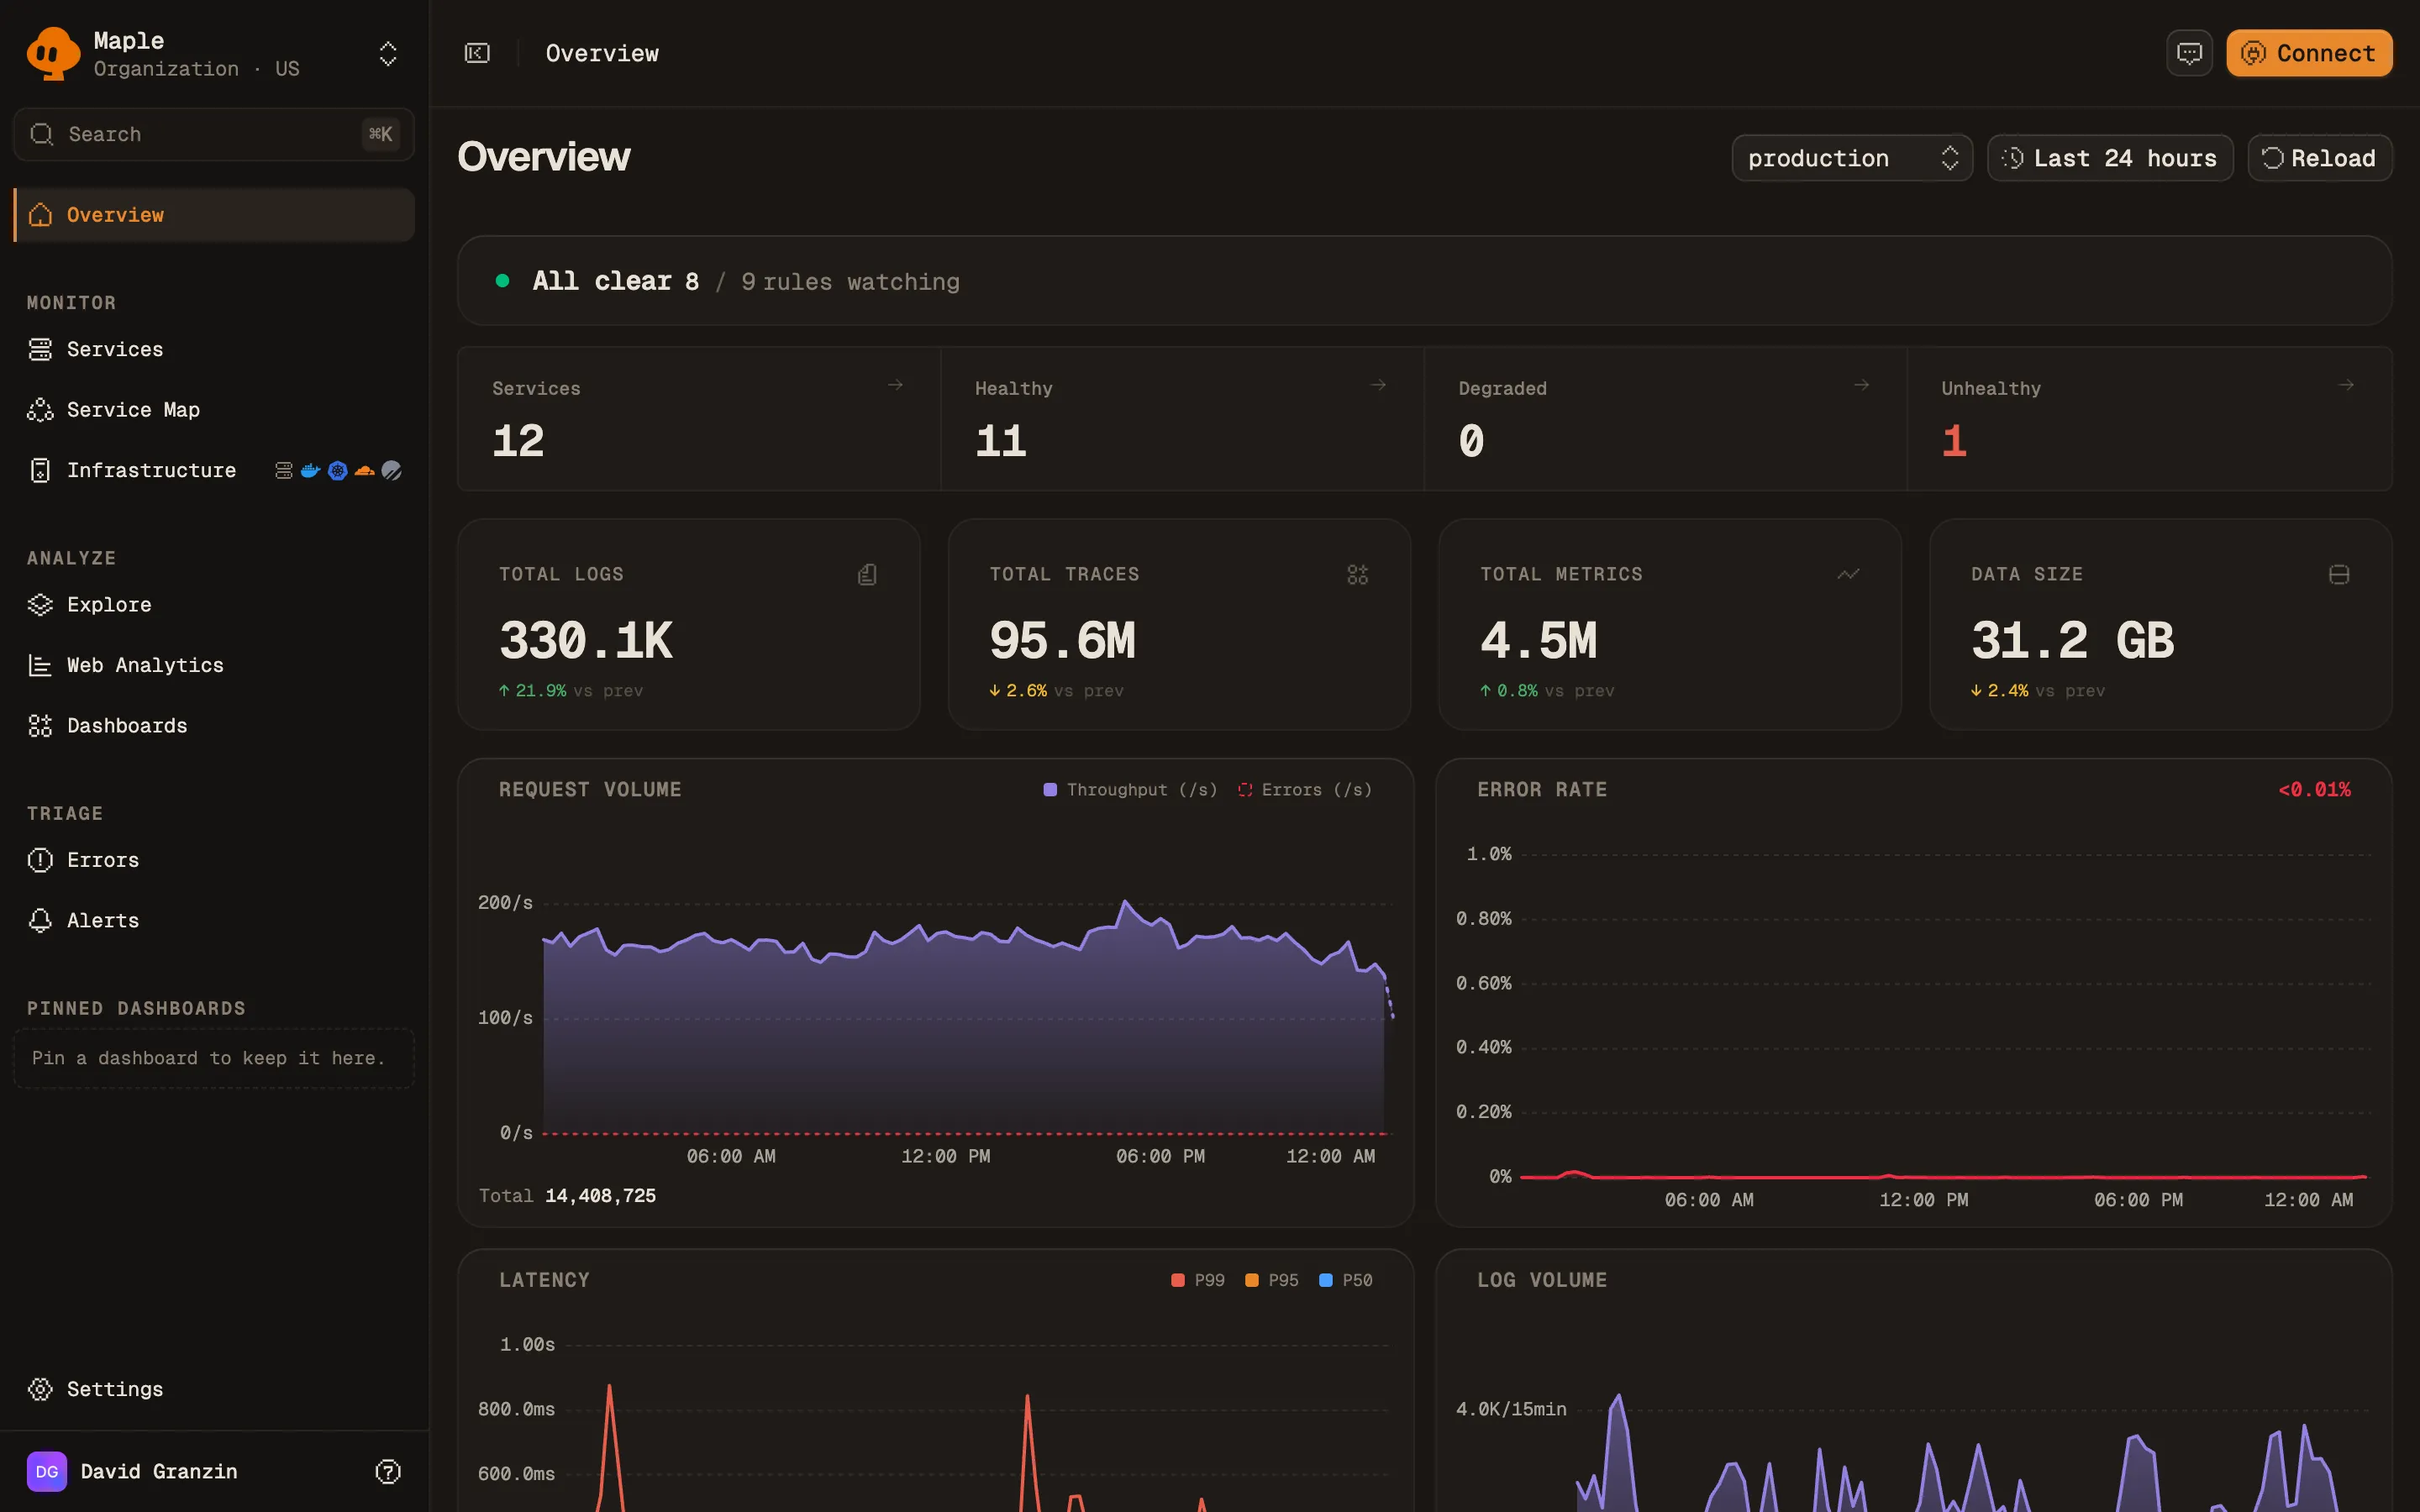
Task: Expand the organization switcher chevrons
Action: tap(388, 54)
